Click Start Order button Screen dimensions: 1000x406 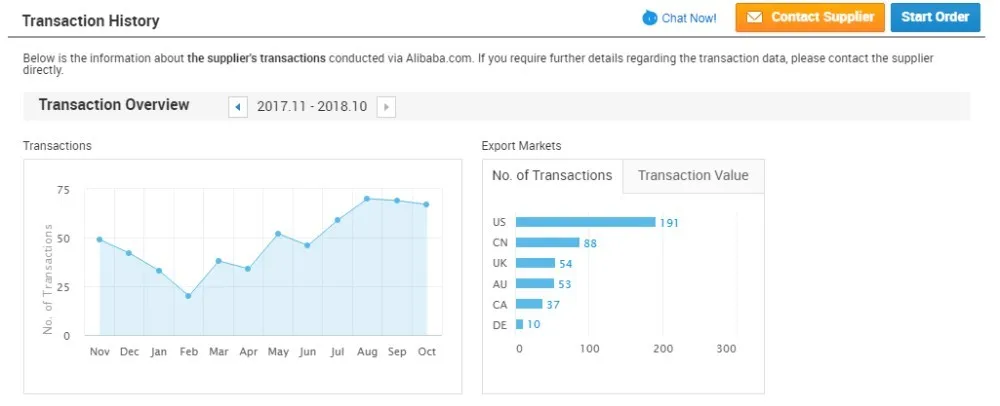coord(935,17)
